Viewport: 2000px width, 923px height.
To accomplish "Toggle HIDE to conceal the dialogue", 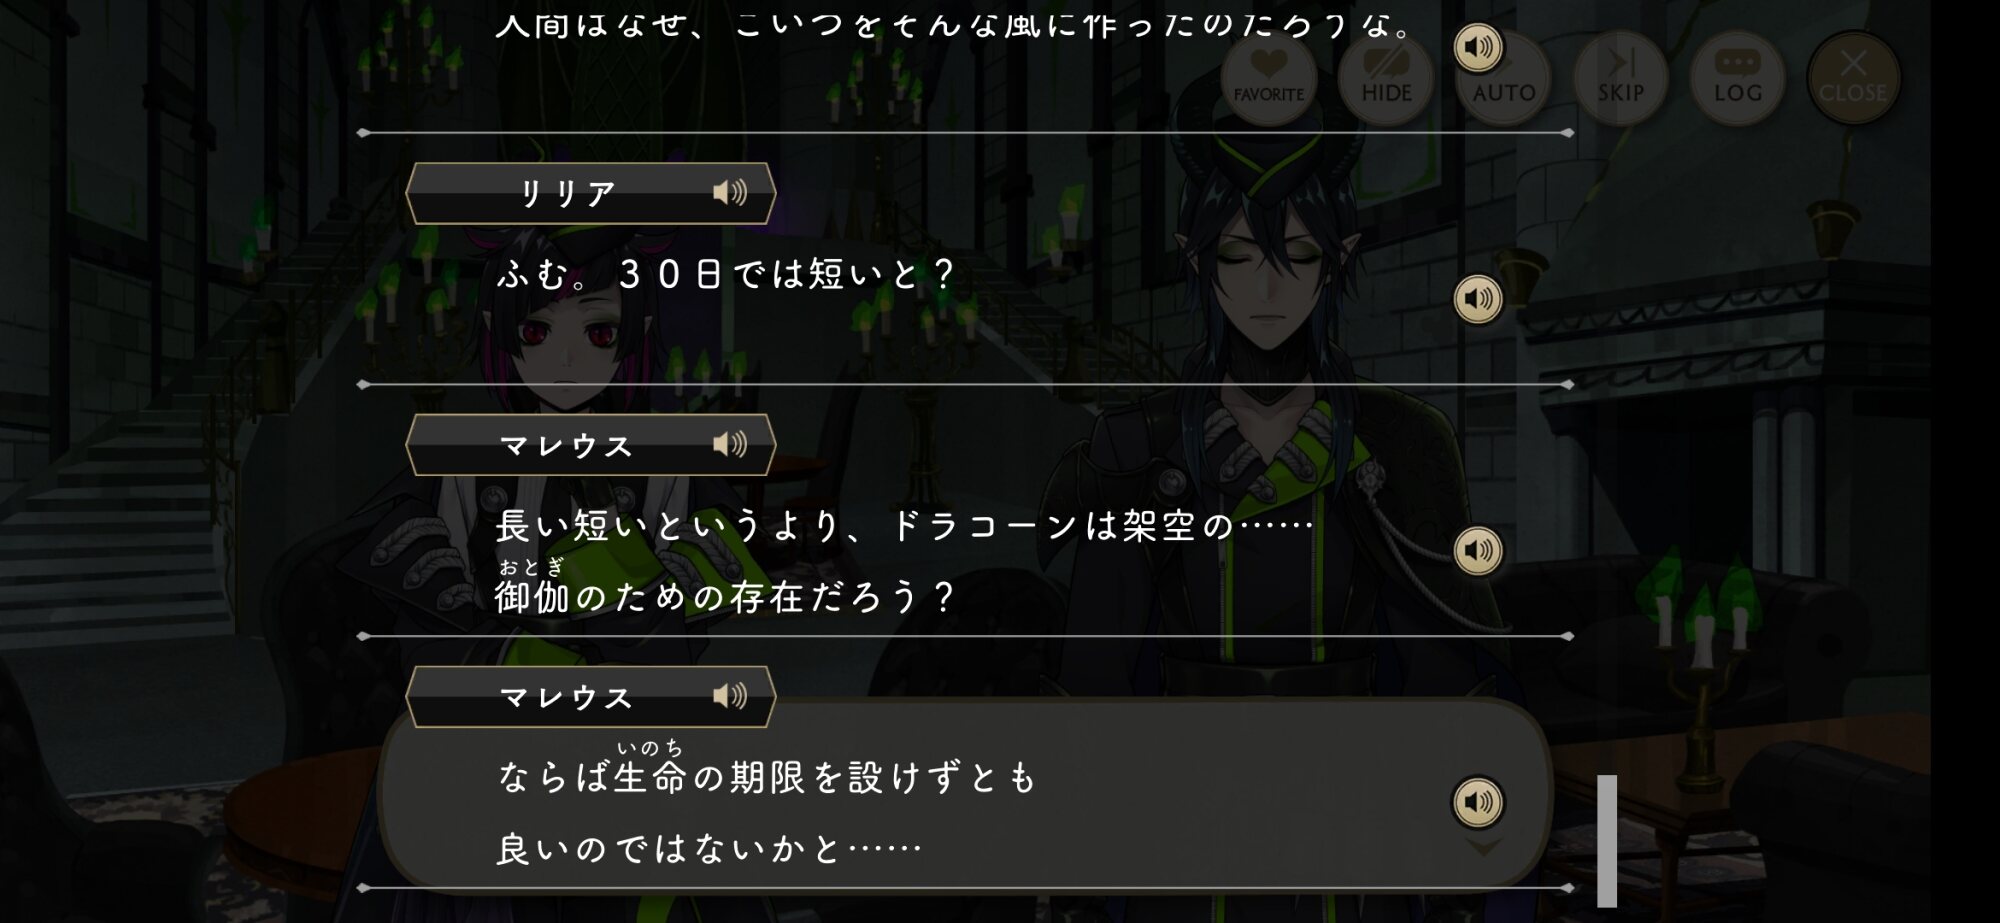I will (x=1386, y=78).
